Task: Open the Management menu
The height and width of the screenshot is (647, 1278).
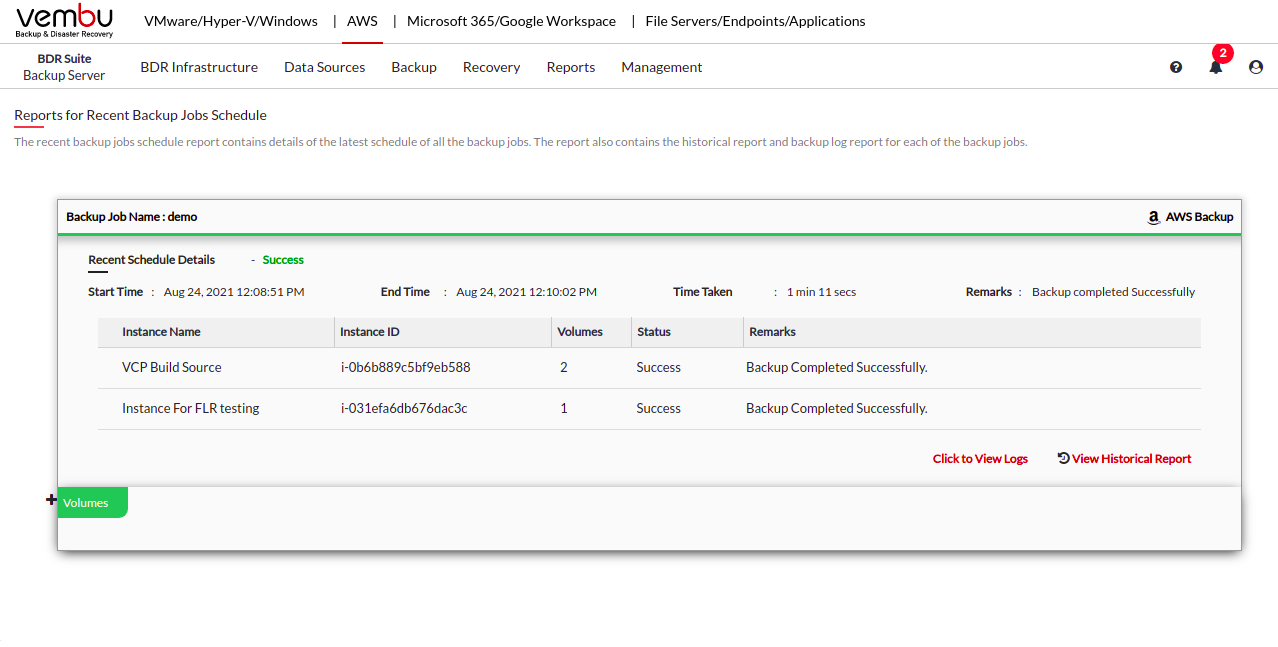Action: [662, 67]
